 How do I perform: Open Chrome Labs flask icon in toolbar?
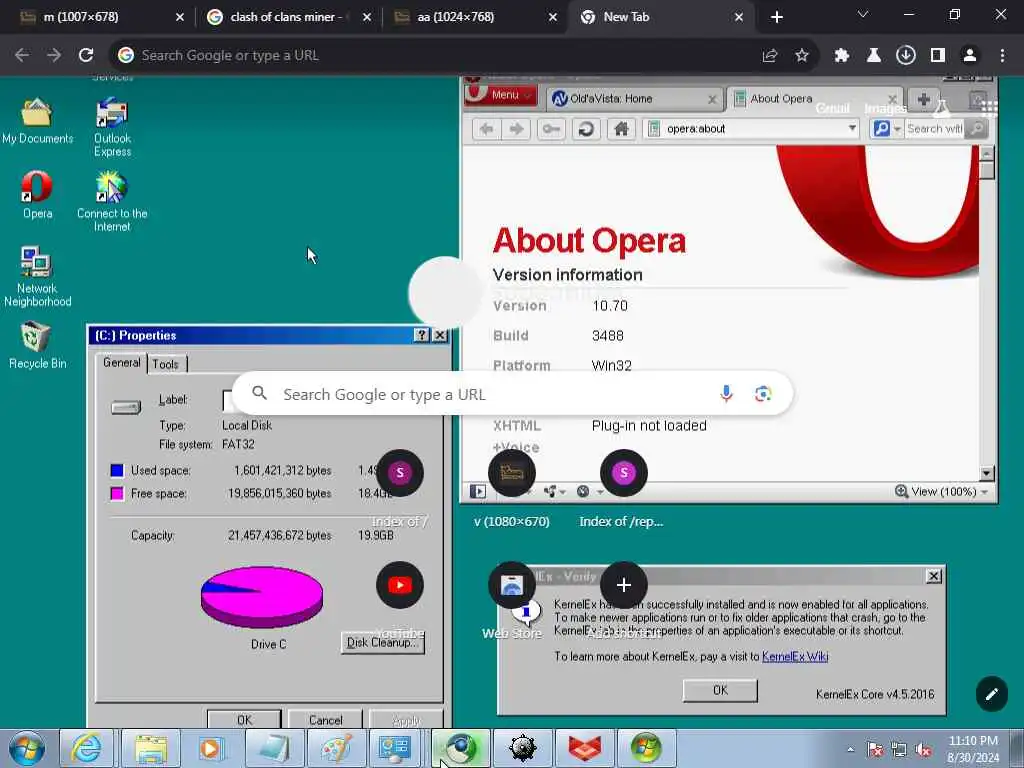click(874, 56)
